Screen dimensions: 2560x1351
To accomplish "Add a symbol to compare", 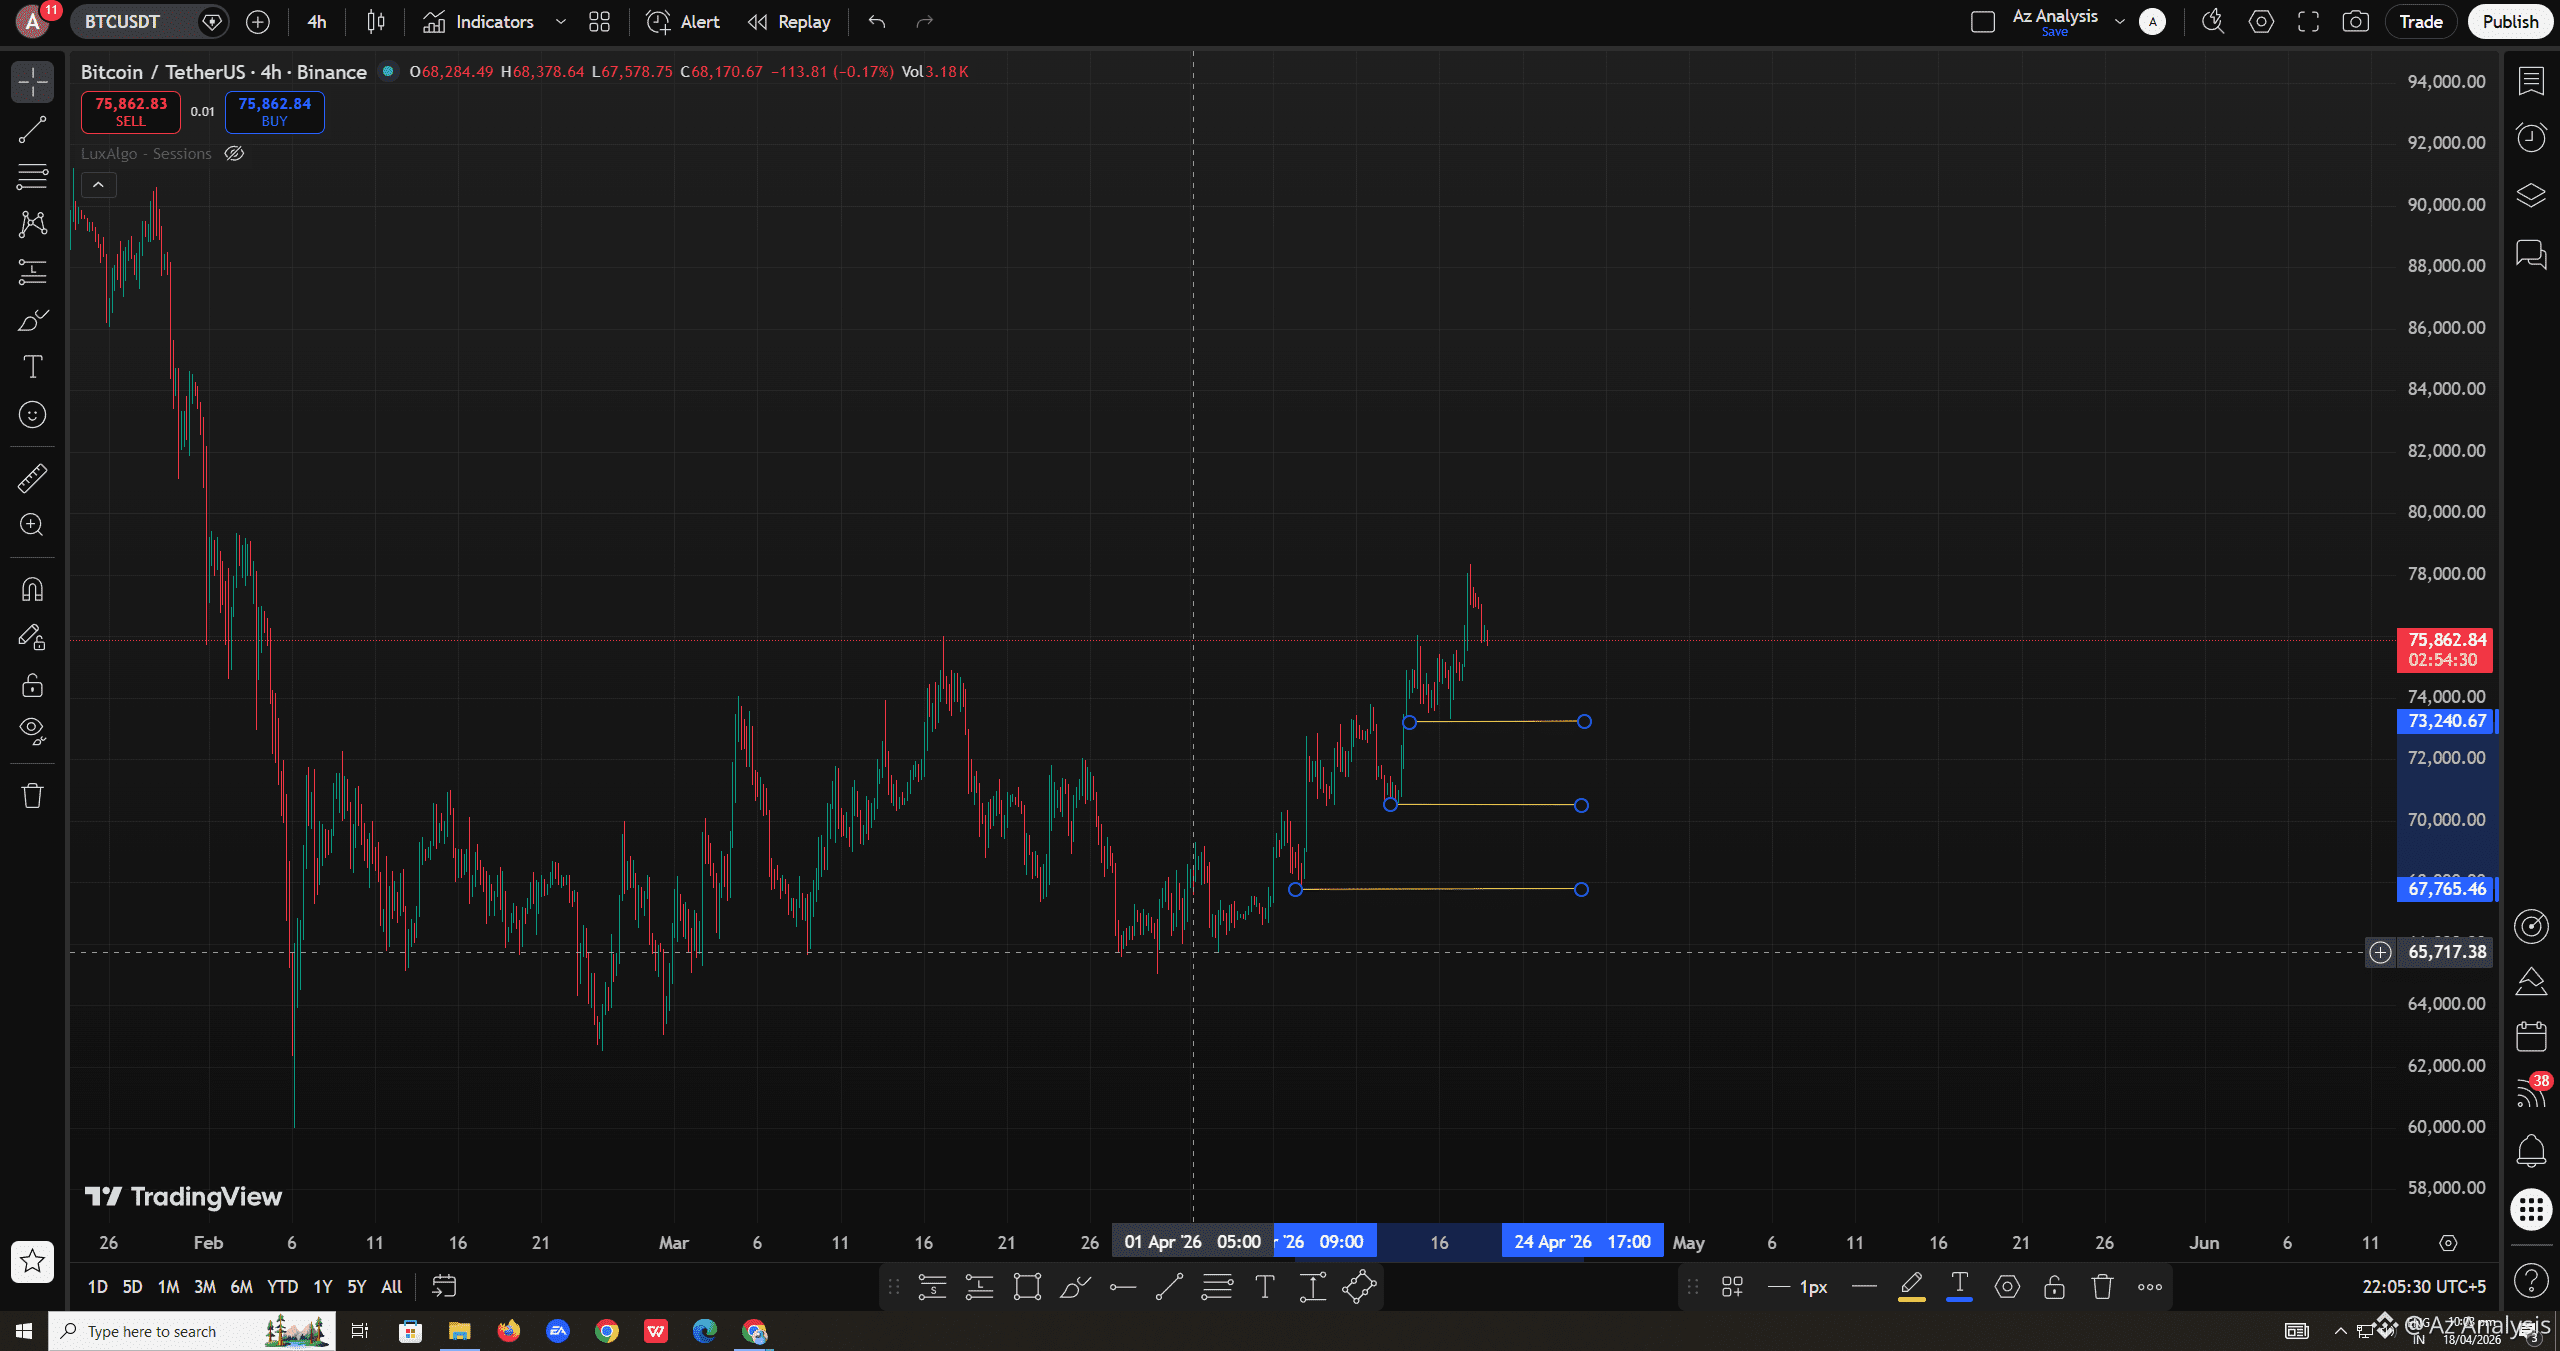I will pyautogui.click(x=258, y=22).
